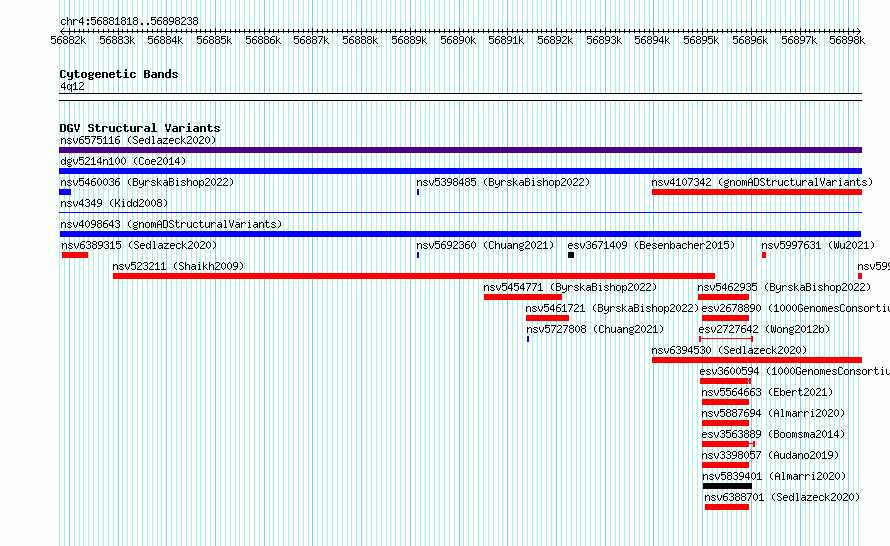Viewport: 890px width, 546px height.
Task: Open nsv5454771 (ByrskaBishop2022) label
Action: (570, 287)
